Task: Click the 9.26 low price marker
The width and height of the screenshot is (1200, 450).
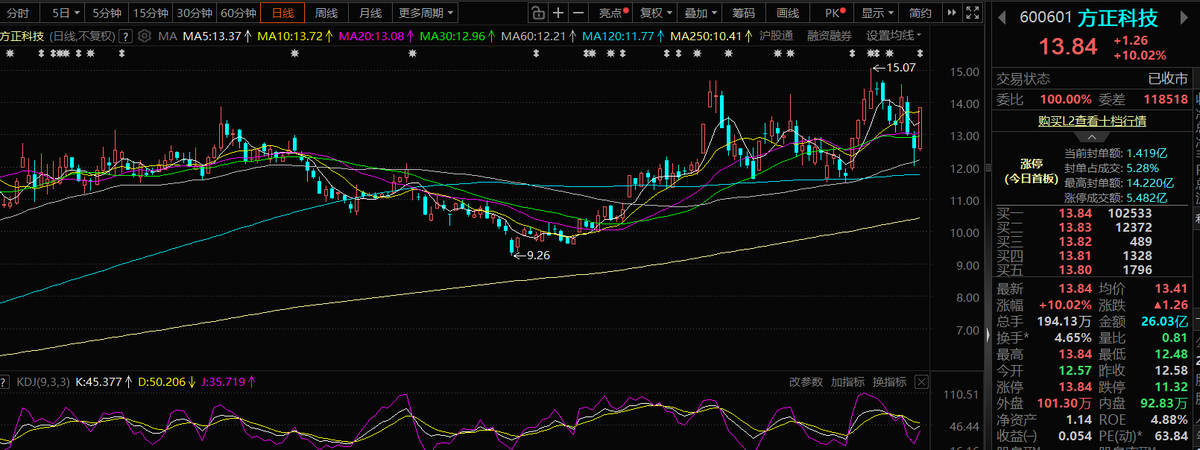Action: (x=538, y=255)
